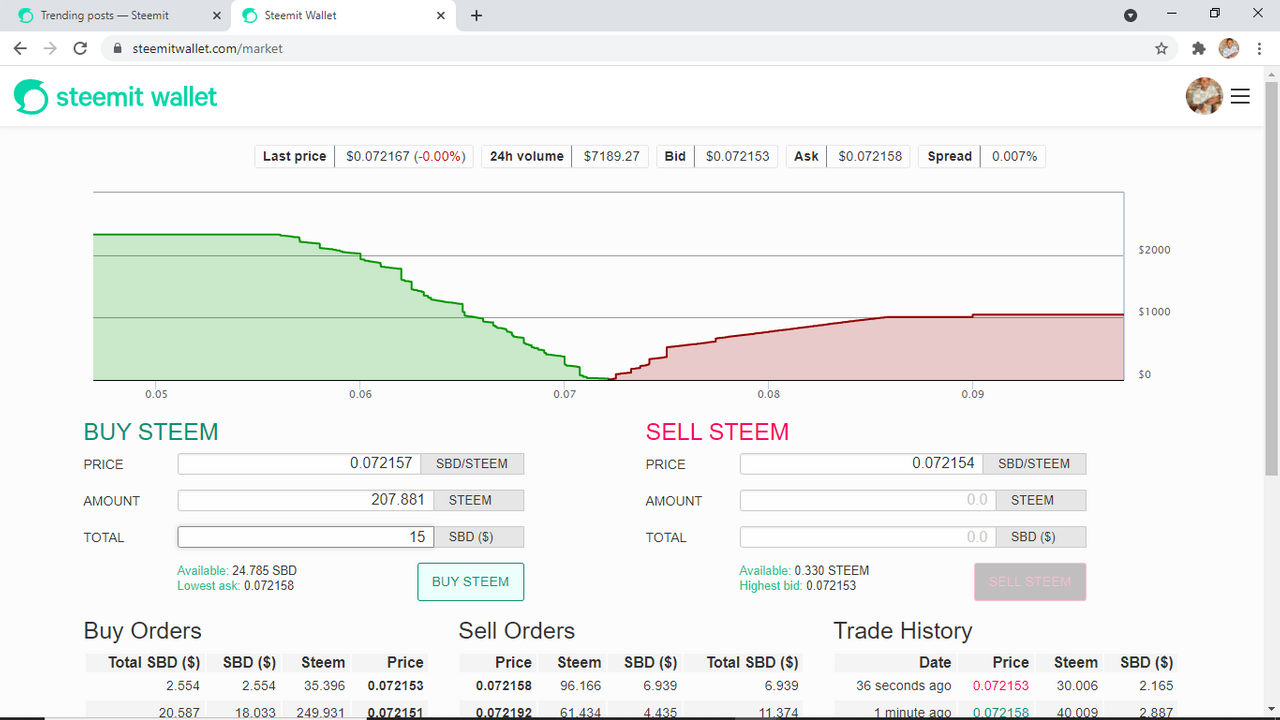Click the disabled SELL STEEM button
Screen dimensions: 1280x720
(1030, 582)
